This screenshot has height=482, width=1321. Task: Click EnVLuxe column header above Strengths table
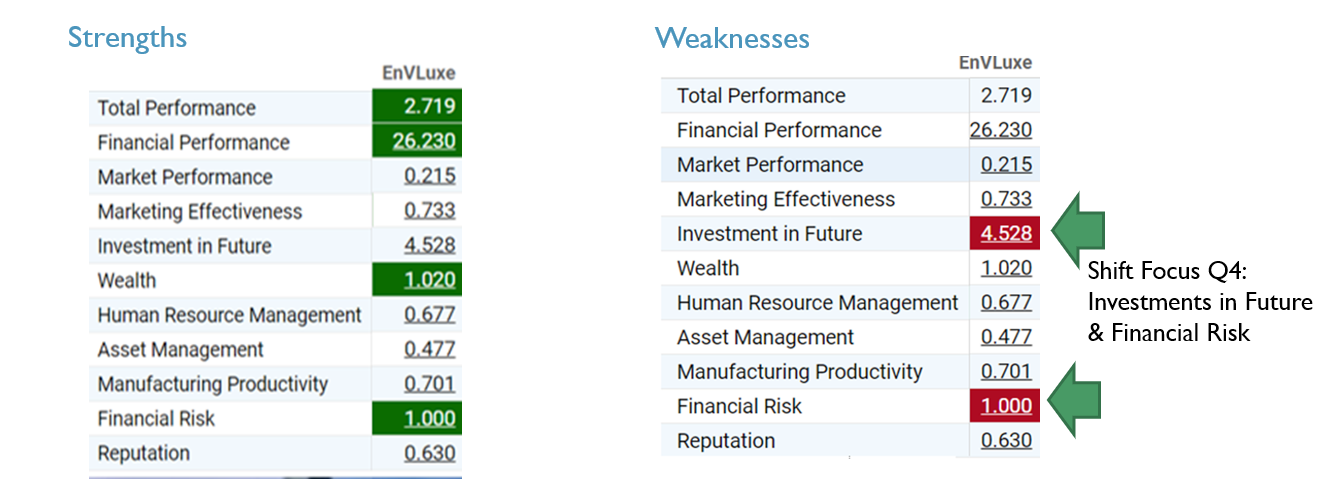pos(419,73)
